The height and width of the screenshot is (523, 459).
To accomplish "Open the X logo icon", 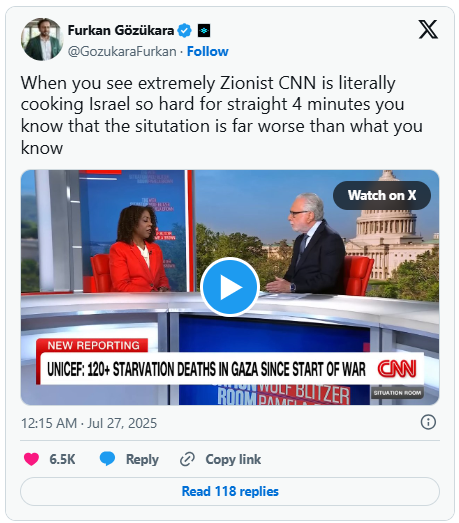I will point(428,29).
